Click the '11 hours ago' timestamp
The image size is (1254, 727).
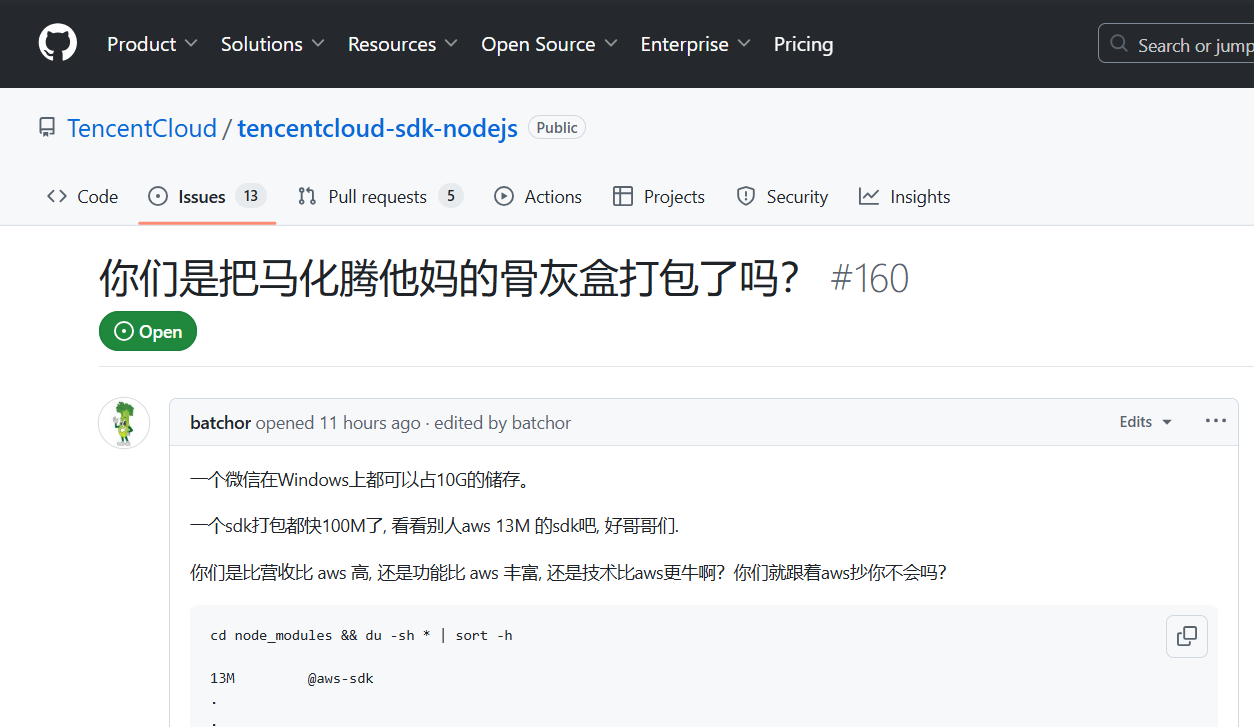click(x=370, y=423)
